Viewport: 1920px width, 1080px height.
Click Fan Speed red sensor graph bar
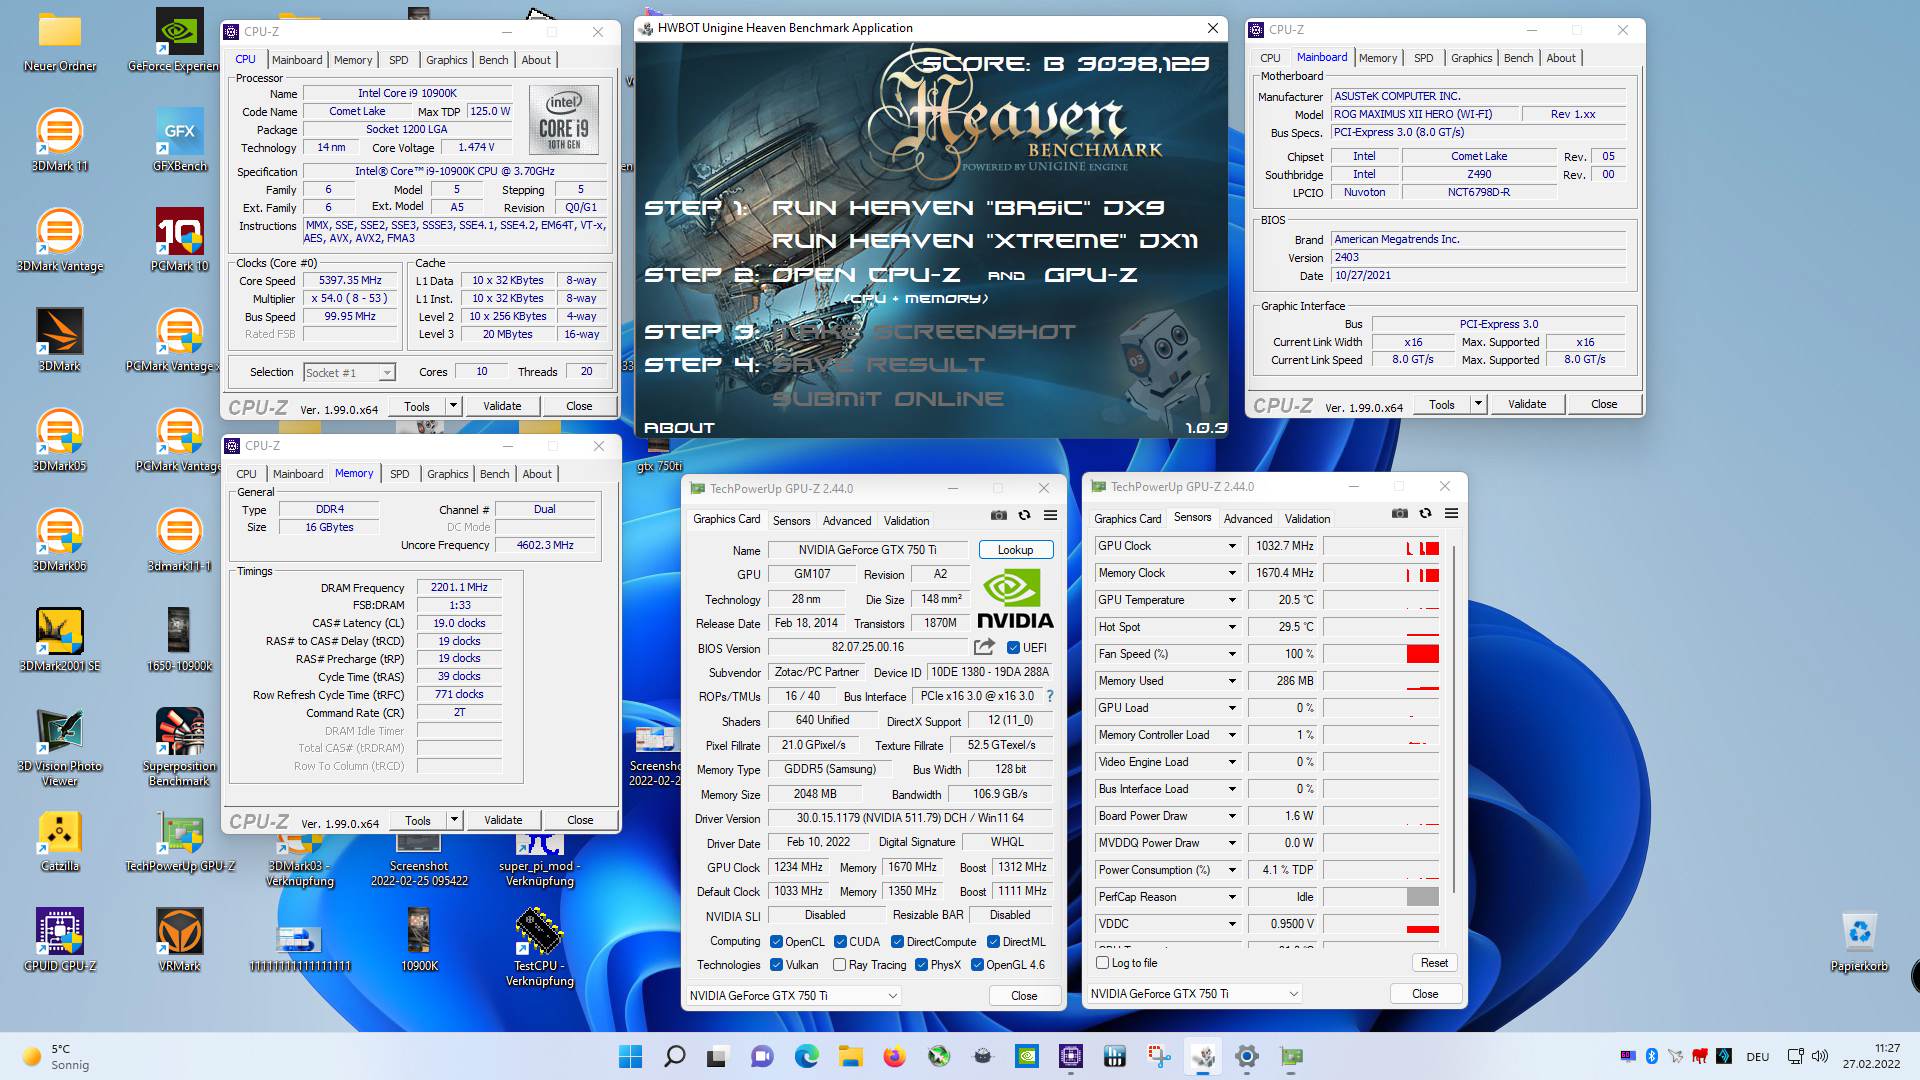[1422, 654]
